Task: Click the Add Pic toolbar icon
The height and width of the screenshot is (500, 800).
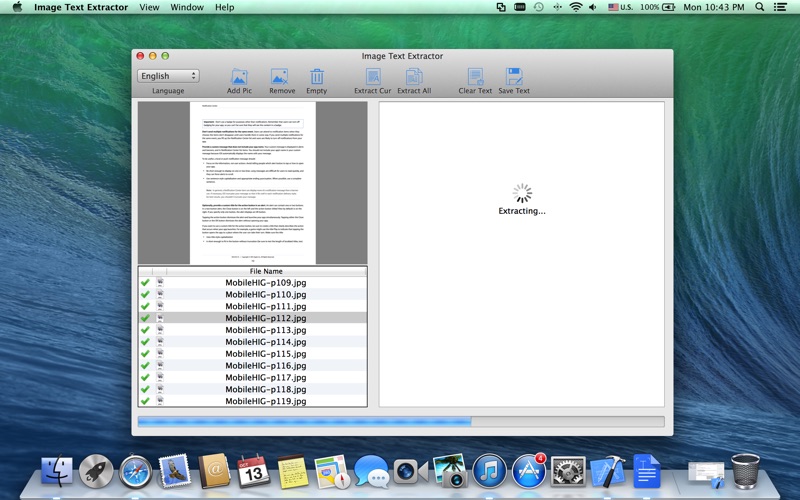Action: click(239, 77)
